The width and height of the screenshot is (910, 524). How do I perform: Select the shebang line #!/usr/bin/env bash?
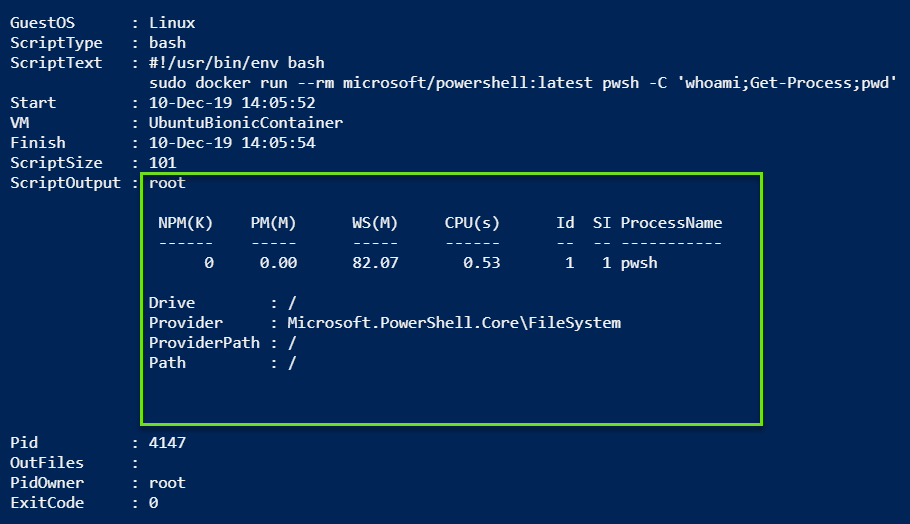(x=237, y=63)
